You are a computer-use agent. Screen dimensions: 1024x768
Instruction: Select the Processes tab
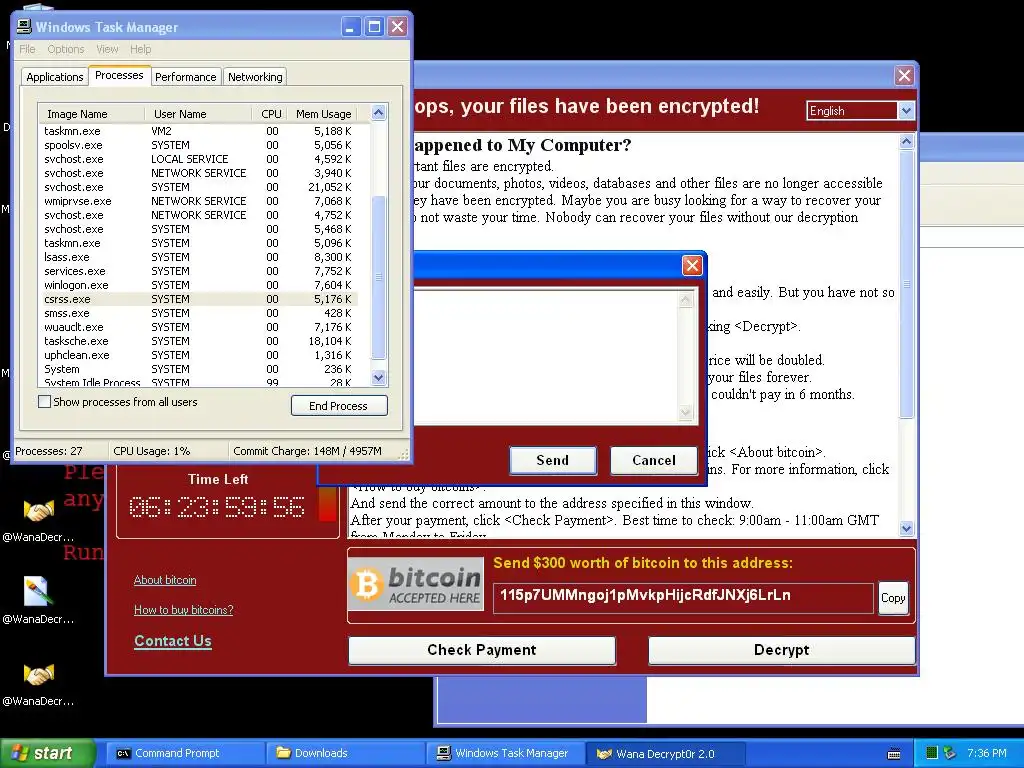[x=119, y=75]
